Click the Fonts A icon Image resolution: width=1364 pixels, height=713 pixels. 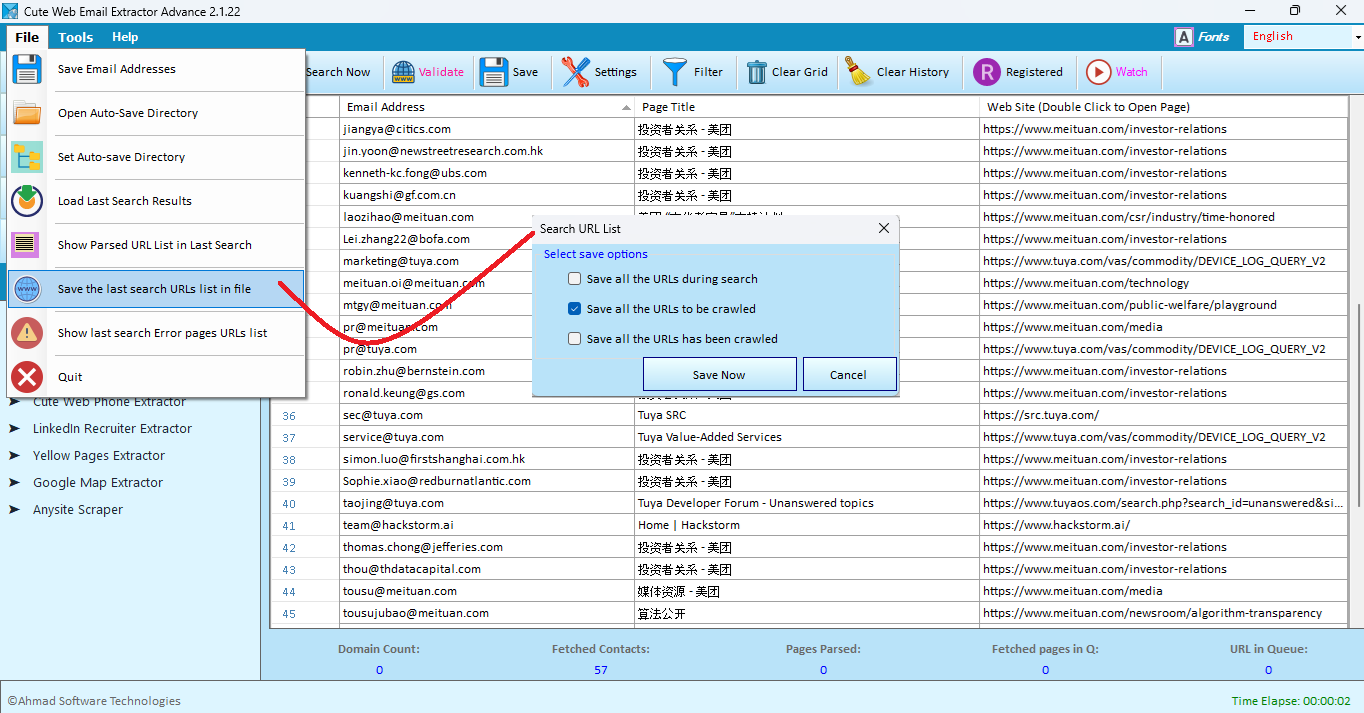coord(1184,37)
